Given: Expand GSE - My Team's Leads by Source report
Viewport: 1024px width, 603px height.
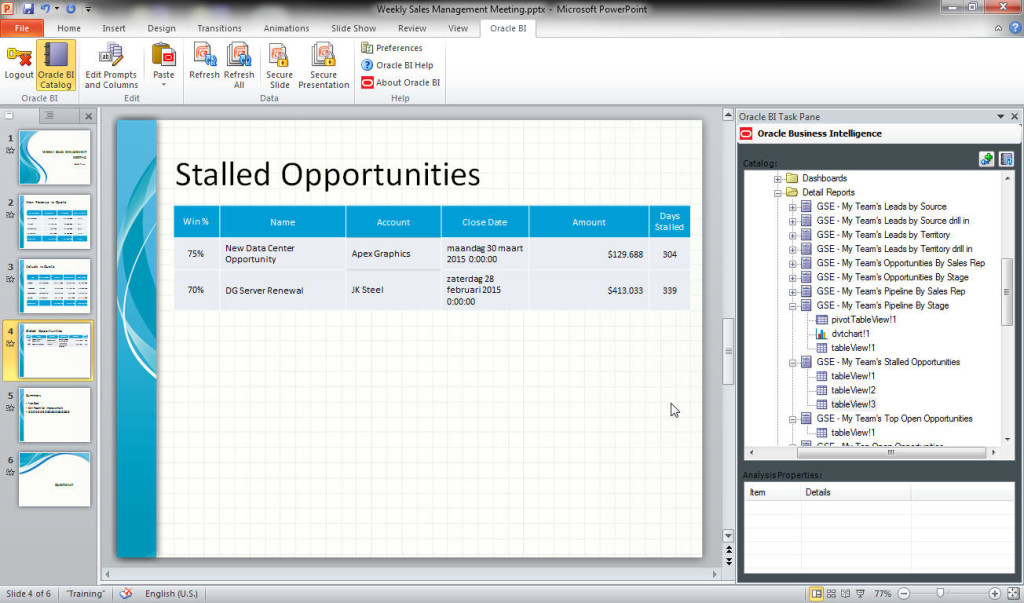Looking at the screenshot, I should click(790, 206).
